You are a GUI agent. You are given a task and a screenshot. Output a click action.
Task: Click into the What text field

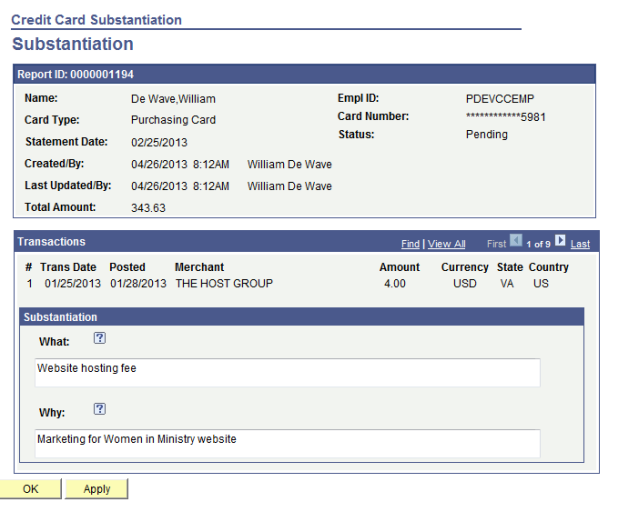coord(287,372)
